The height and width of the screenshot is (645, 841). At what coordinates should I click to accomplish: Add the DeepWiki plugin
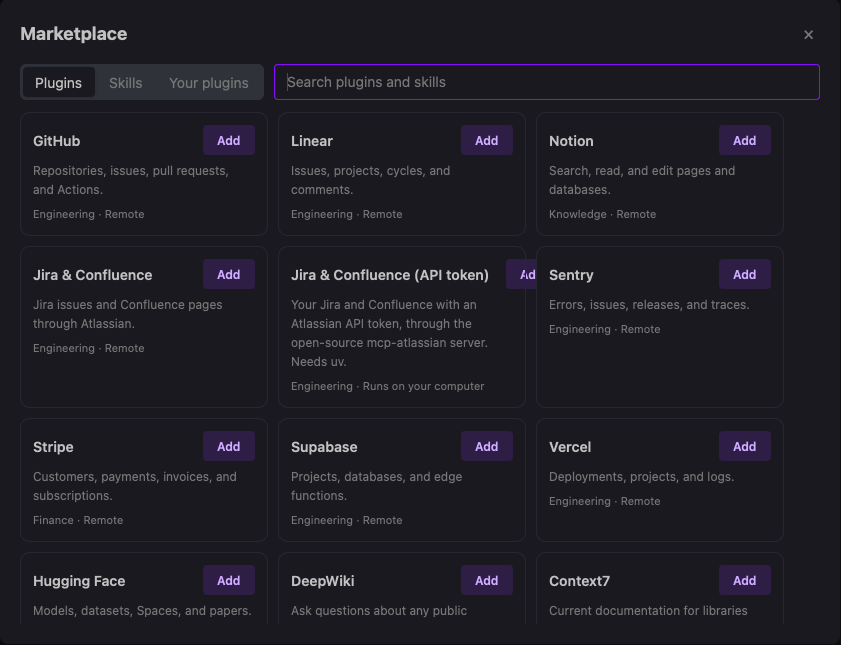point(486,581)
